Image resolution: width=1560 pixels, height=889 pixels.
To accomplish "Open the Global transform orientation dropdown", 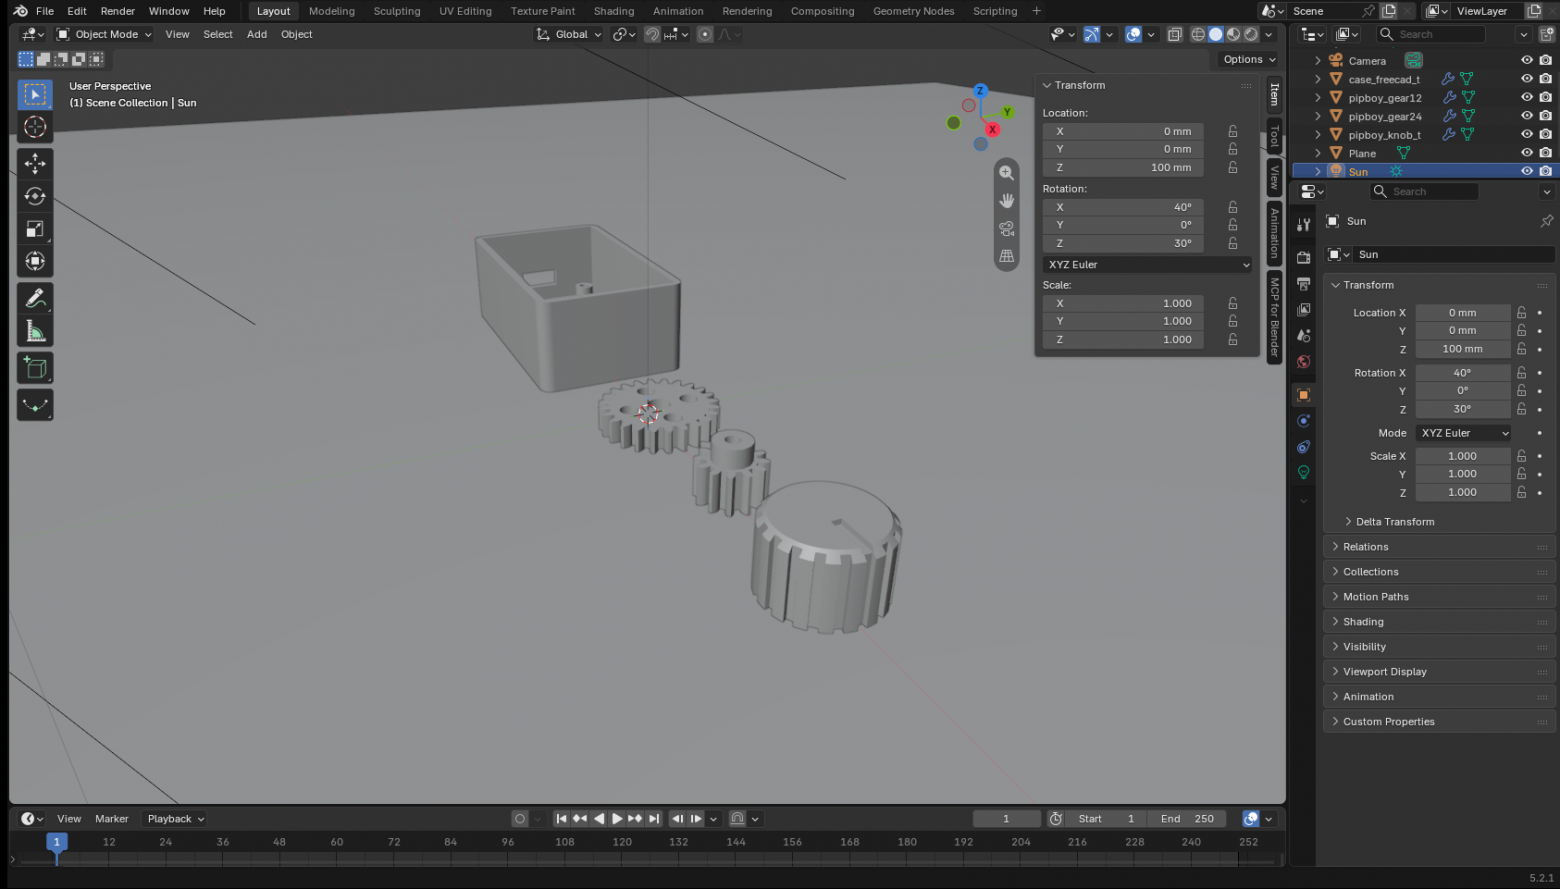I will (569, 34).
